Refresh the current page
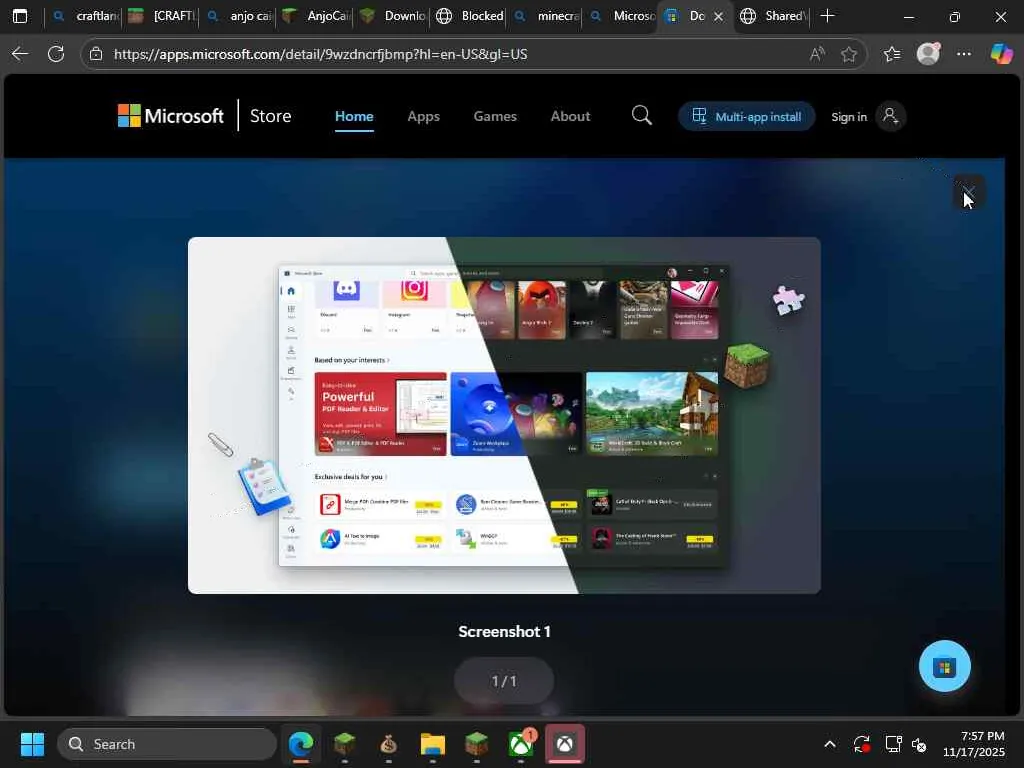Image resolution: width=1024 pixels, height=768 pixels. 56,54
